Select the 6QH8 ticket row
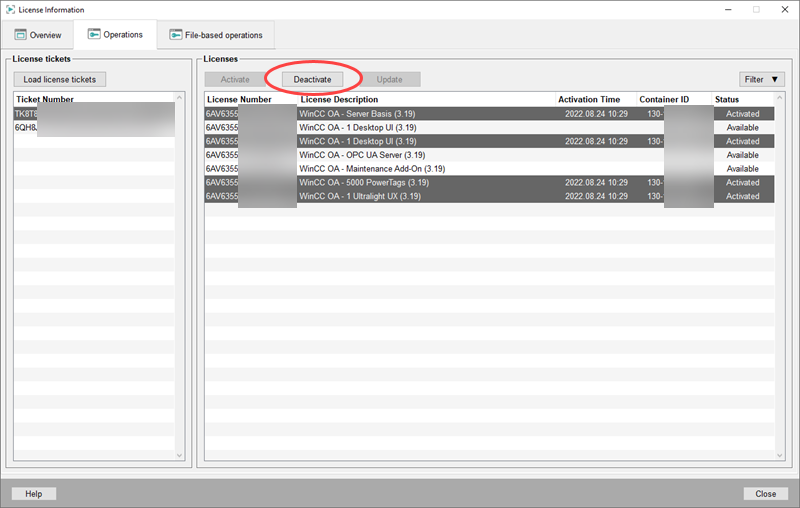800x508 pixels. tap(94, 127)
